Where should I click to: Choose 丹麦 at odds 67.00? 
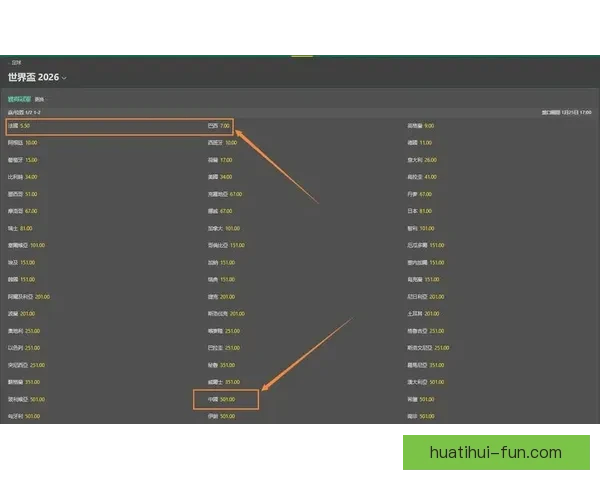419,194
